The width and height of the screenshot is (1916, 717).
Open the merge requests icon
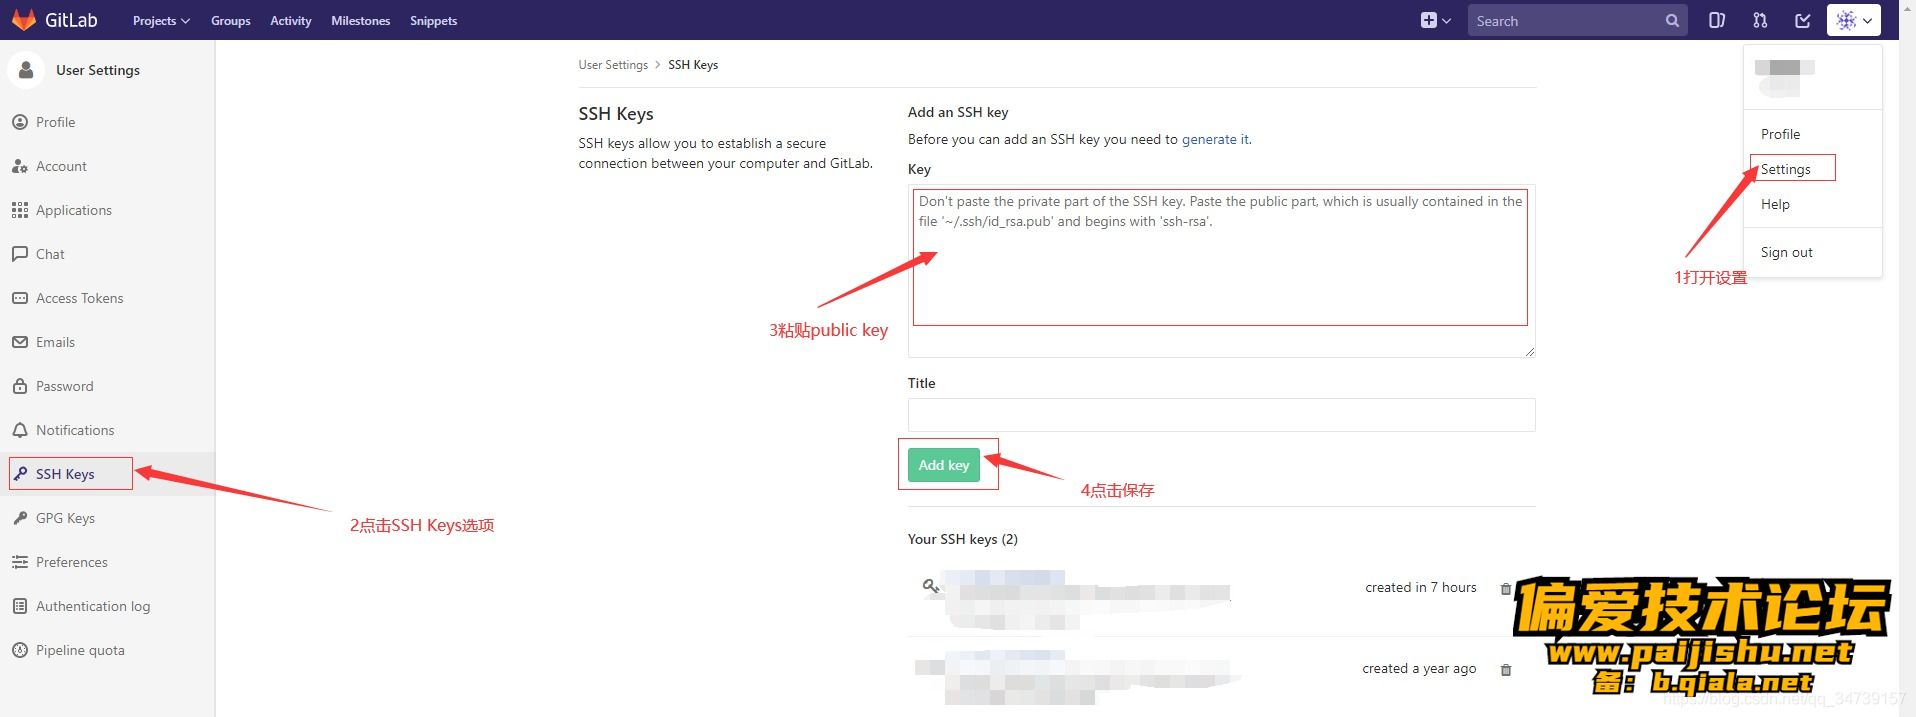1760,20
